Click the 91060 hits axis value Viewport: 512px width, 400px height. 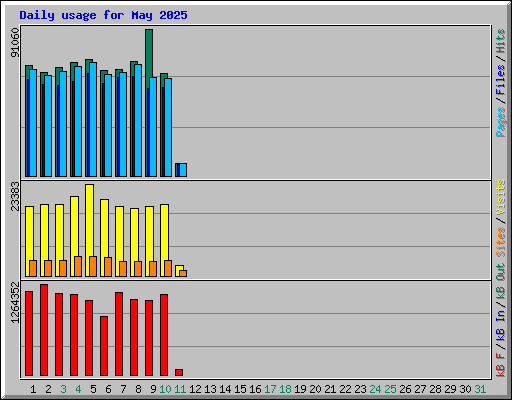[15, 42]
